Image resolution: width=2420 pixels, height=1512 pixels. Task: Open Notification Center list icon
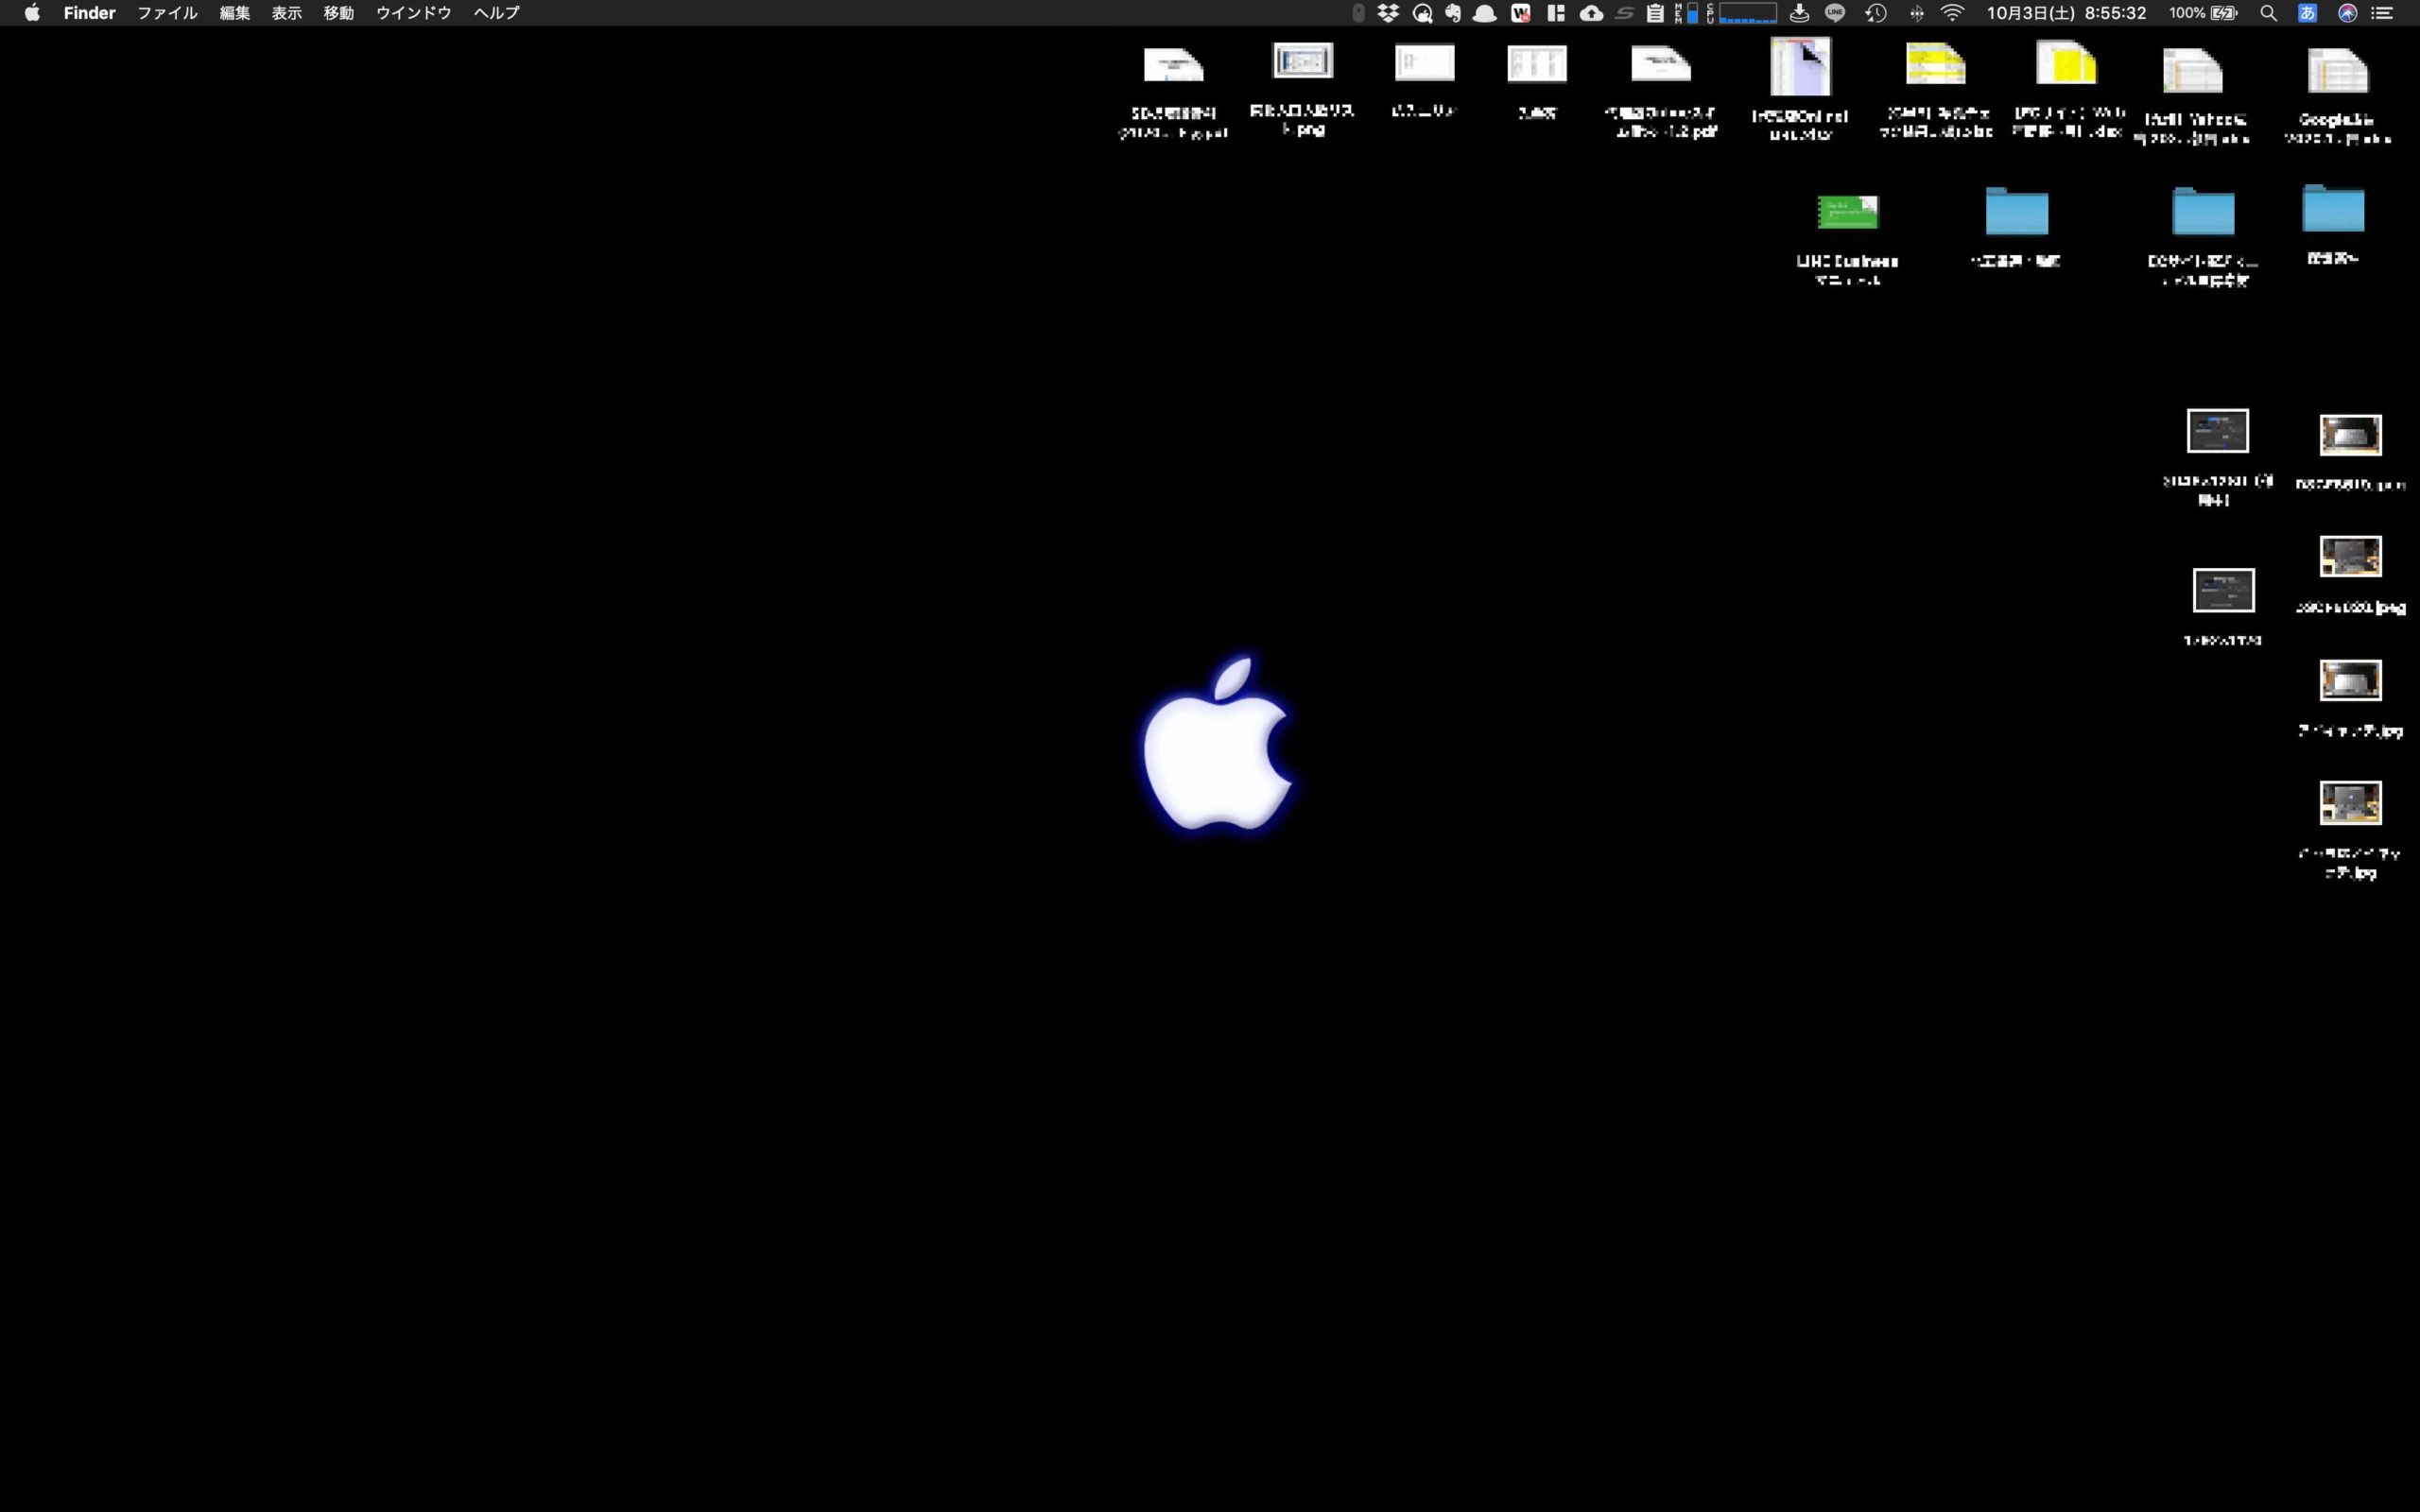pos(2383,13)
